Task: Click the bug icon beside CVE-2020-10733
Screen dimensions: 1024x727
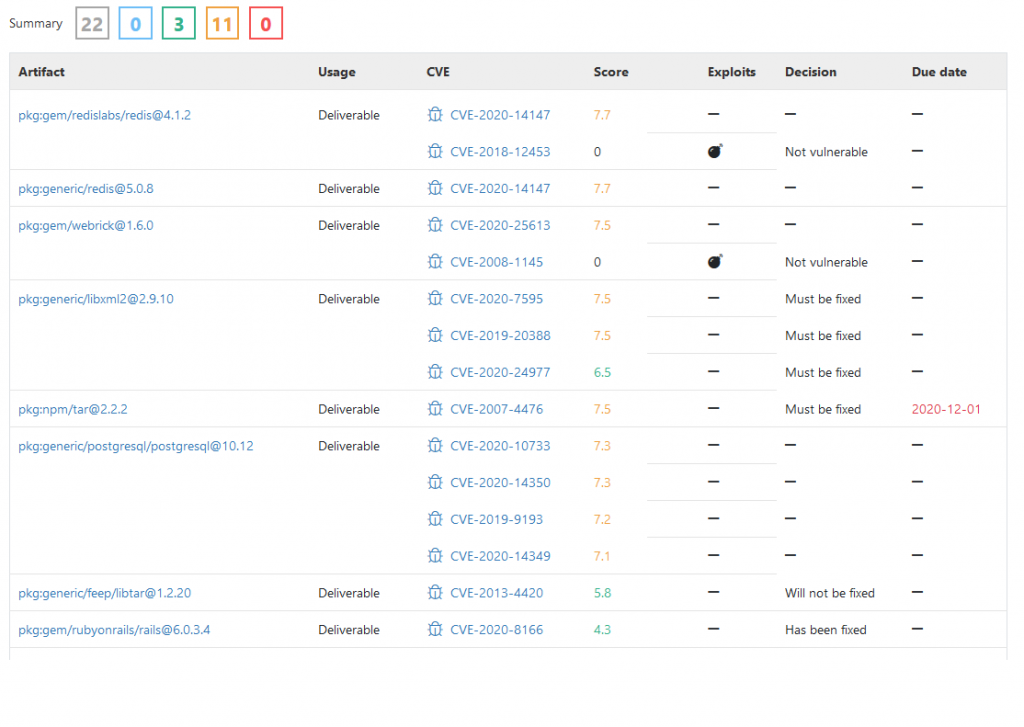Action: coord(435,445)
